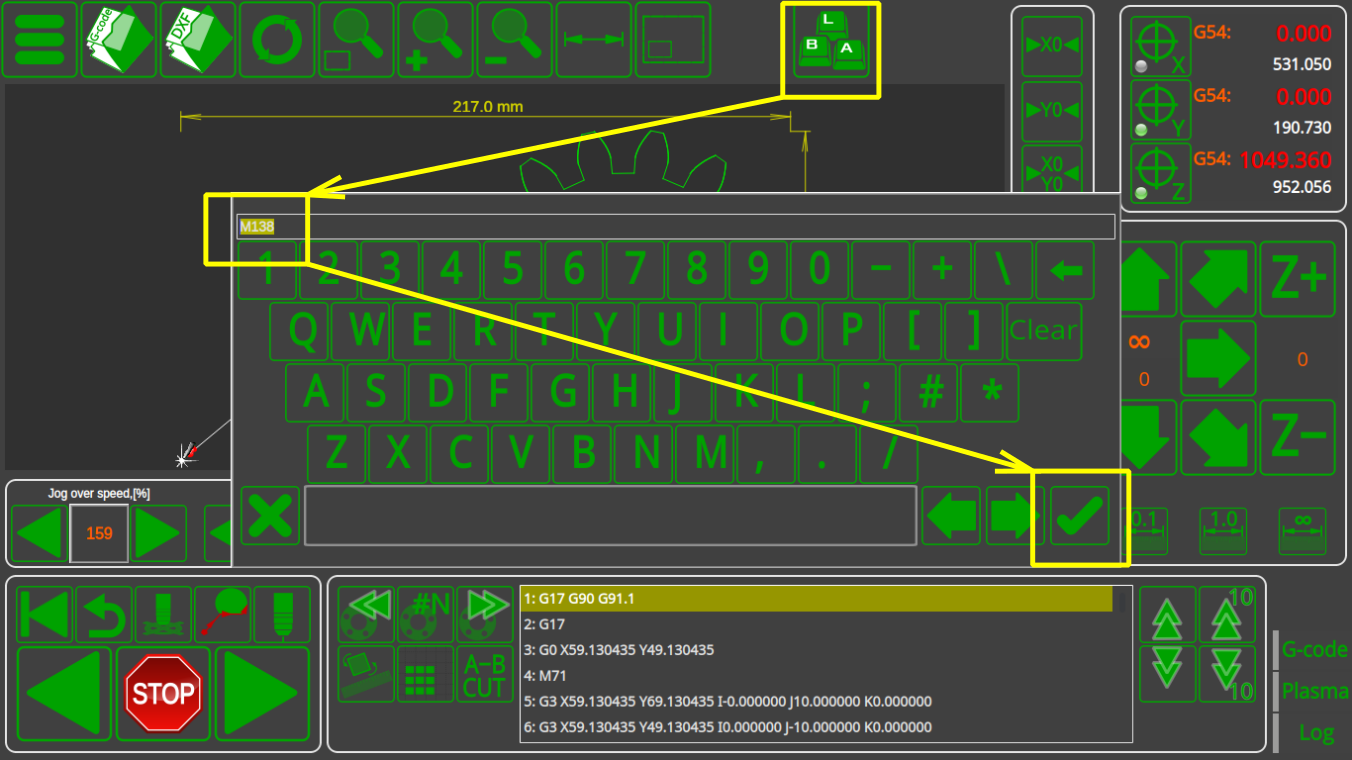The image size is (1352, 760).
Task: Decrease jog over speed with left arrow
Action: pyautogui.click(x=40, y=534)
